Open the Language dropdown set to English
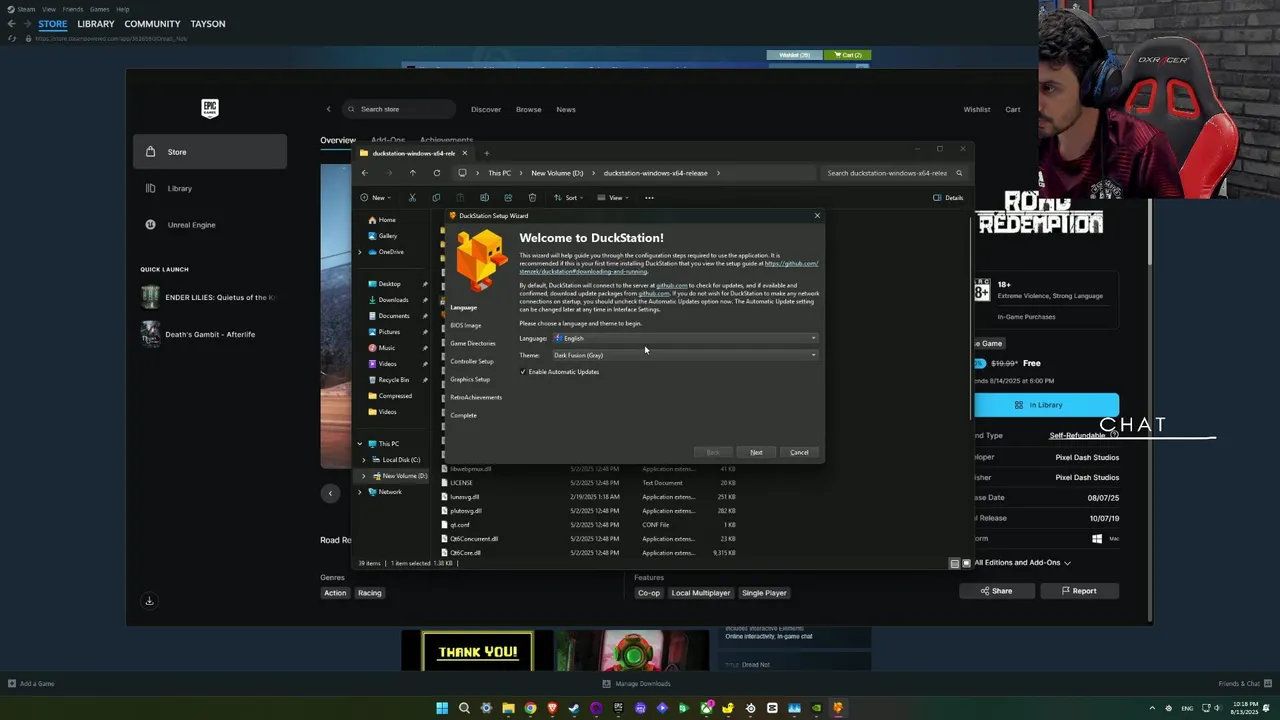This screenshot has height=720, width=1280. click(685, 338)
